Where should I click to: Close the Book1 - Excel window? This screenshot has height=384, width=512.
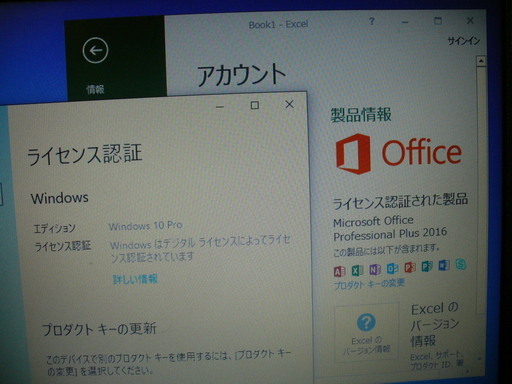click(x=470, y=21)
